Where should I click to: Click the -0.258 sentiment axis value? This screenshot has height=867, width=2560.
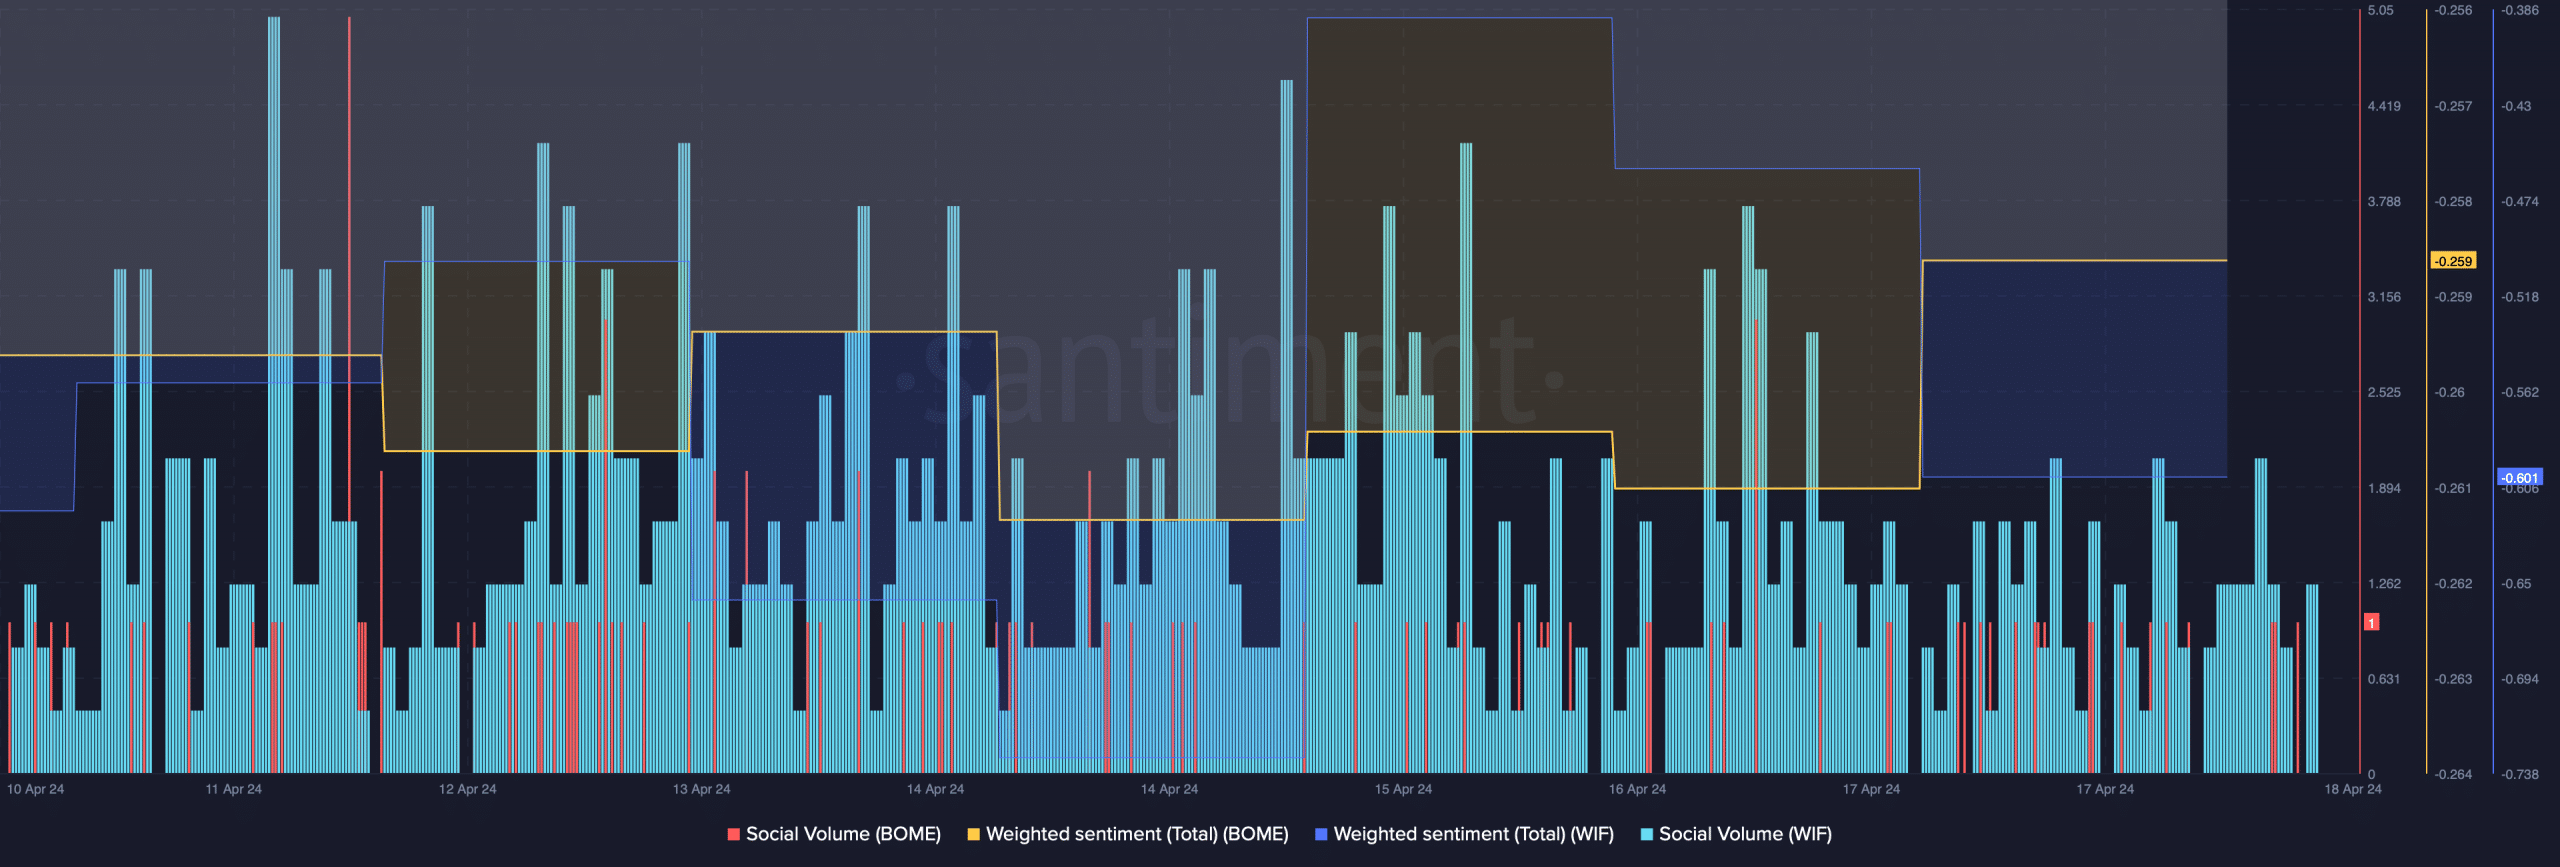2453,202
